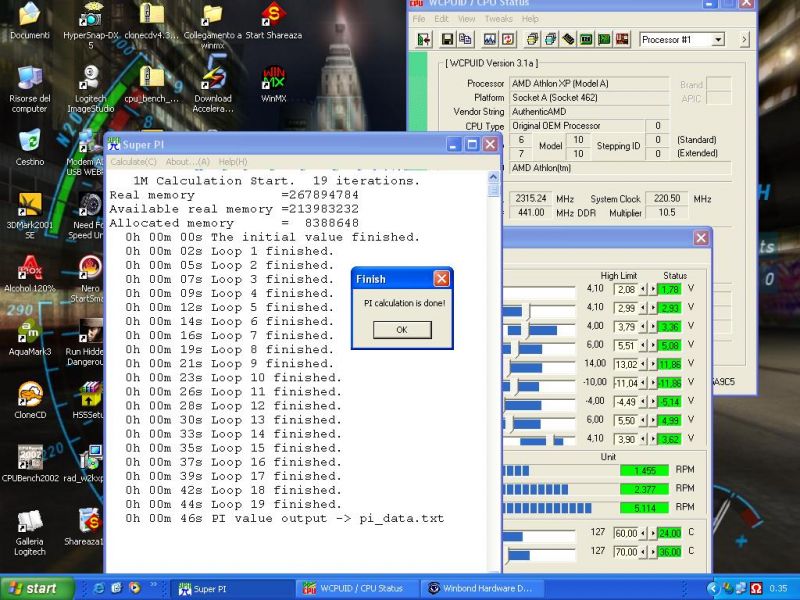Click the 60,00 temperature high limit field
Viewport: 800px width, 600px height.
click(626, 533)
